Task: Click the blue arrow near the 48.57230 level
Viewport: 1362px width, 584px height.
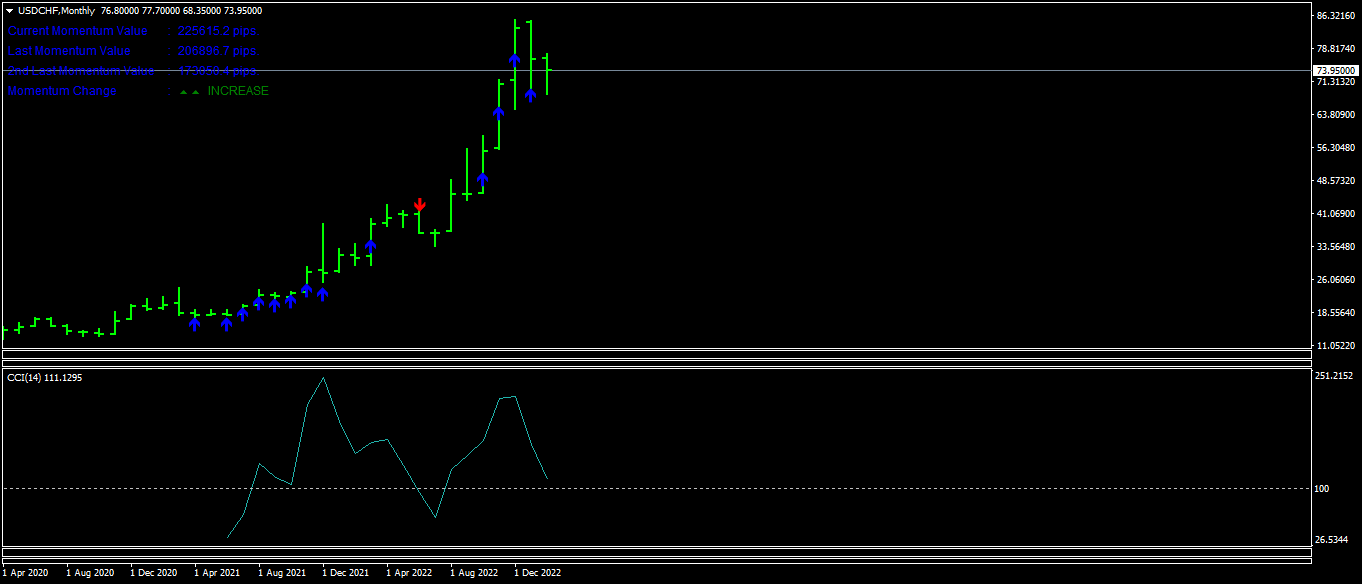Action: (x=482, y=180)
